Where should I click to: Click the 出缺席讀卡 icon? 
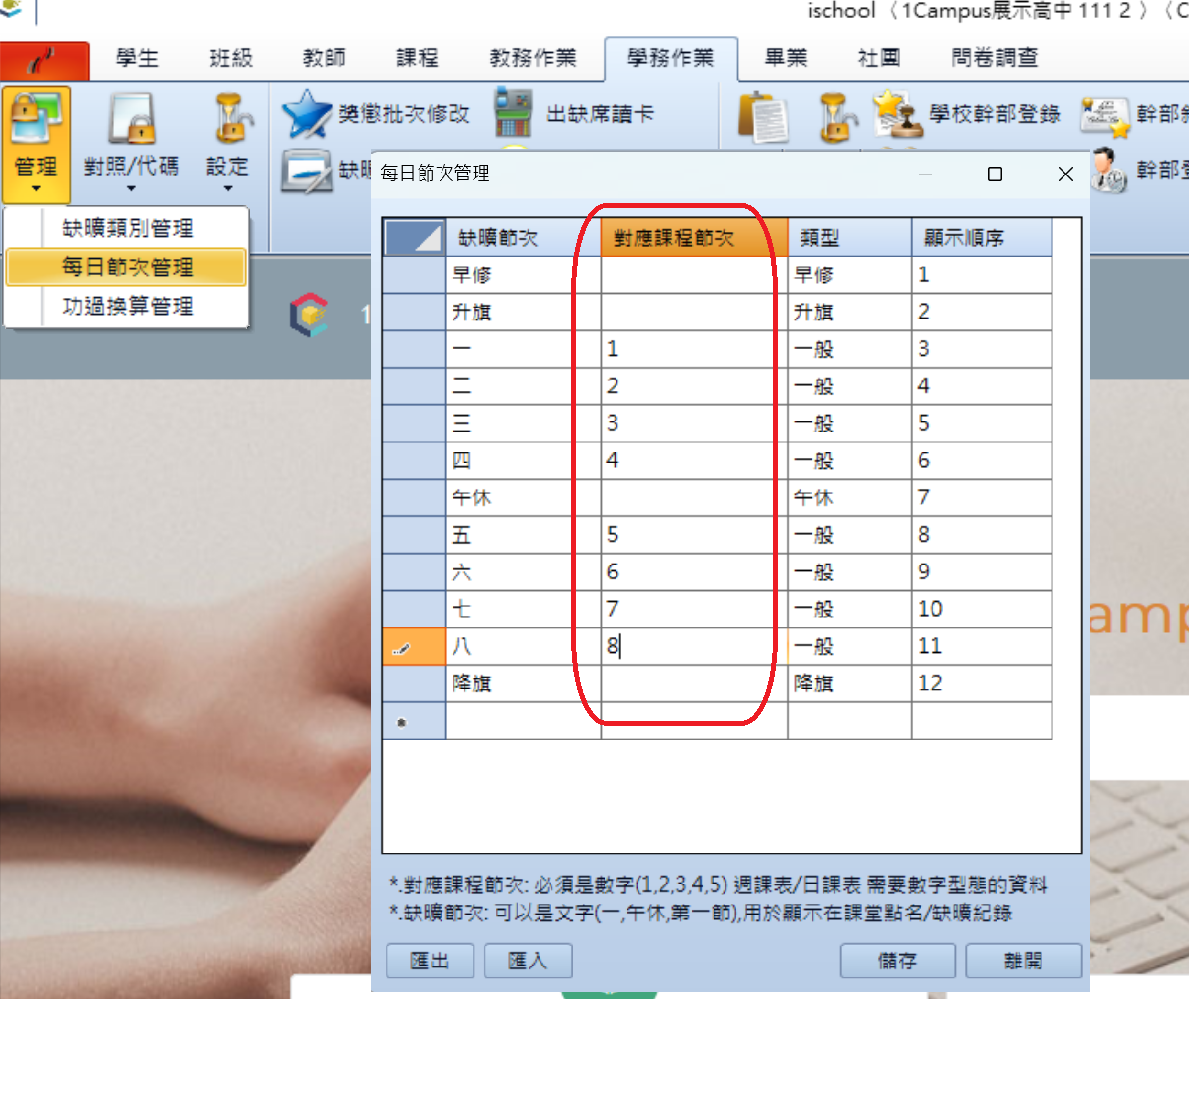point(514,114)
